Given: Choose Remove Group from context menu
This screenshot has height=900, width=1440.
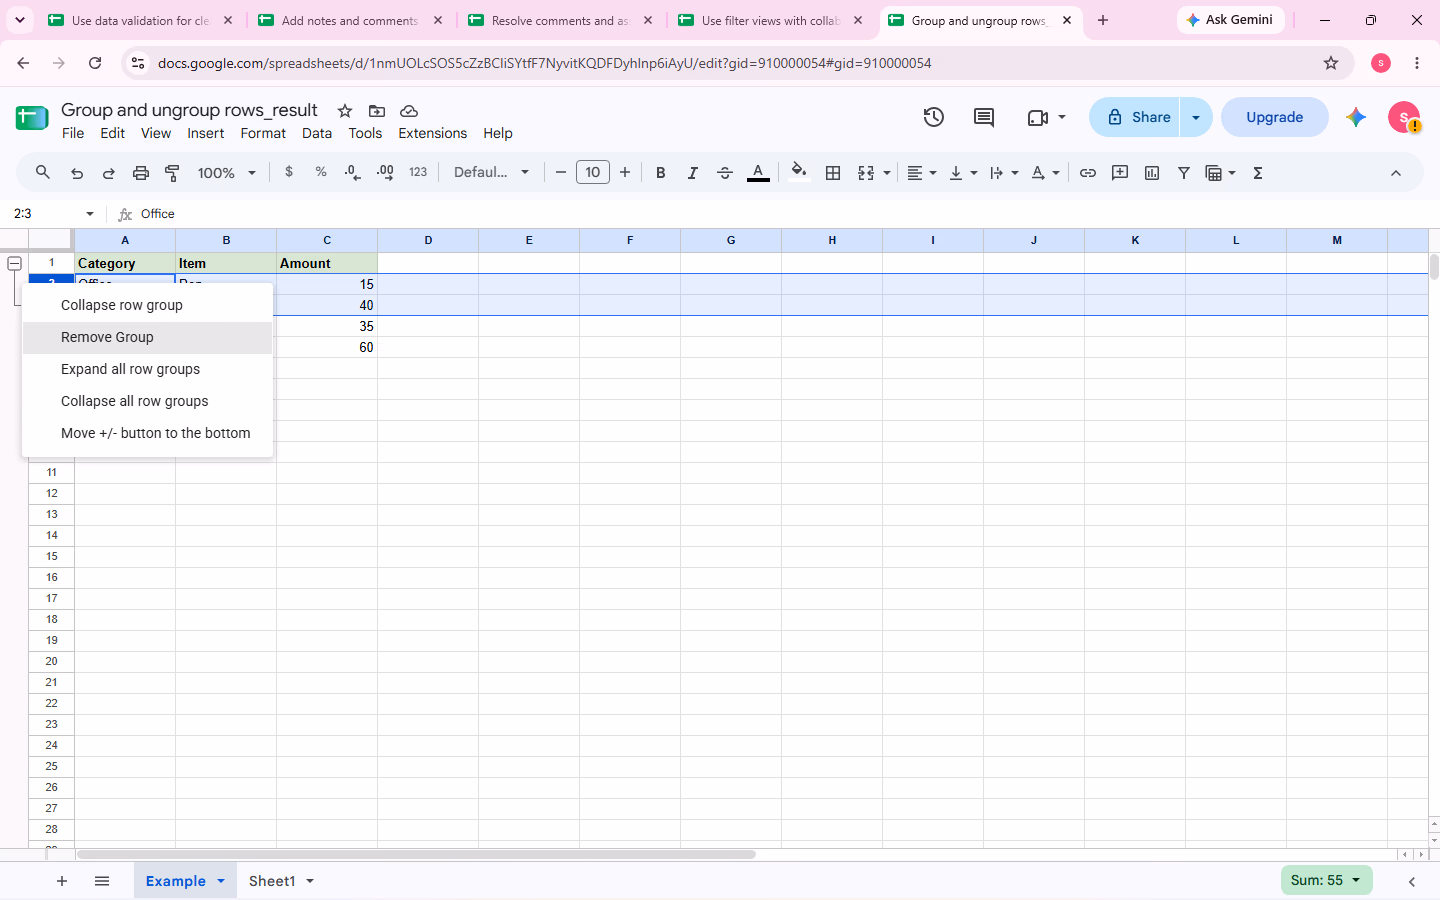Looking at the screenshot, I should coord(147,337).
